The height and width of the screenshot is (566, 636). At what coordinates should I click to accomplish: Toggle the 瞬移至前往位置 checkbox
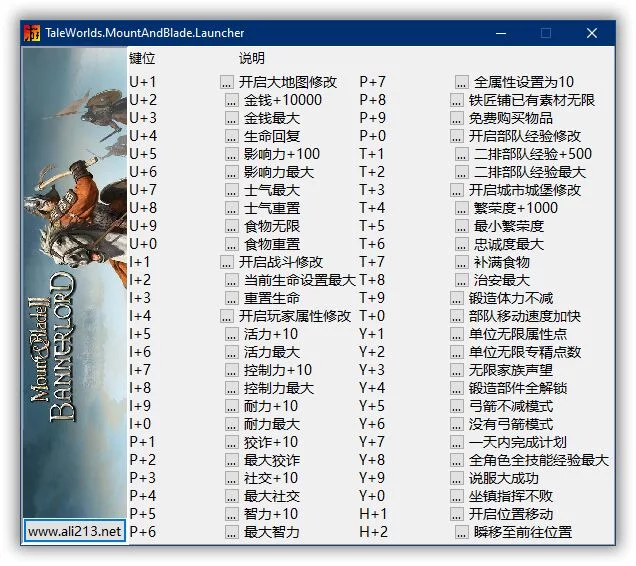pos(462,532)
